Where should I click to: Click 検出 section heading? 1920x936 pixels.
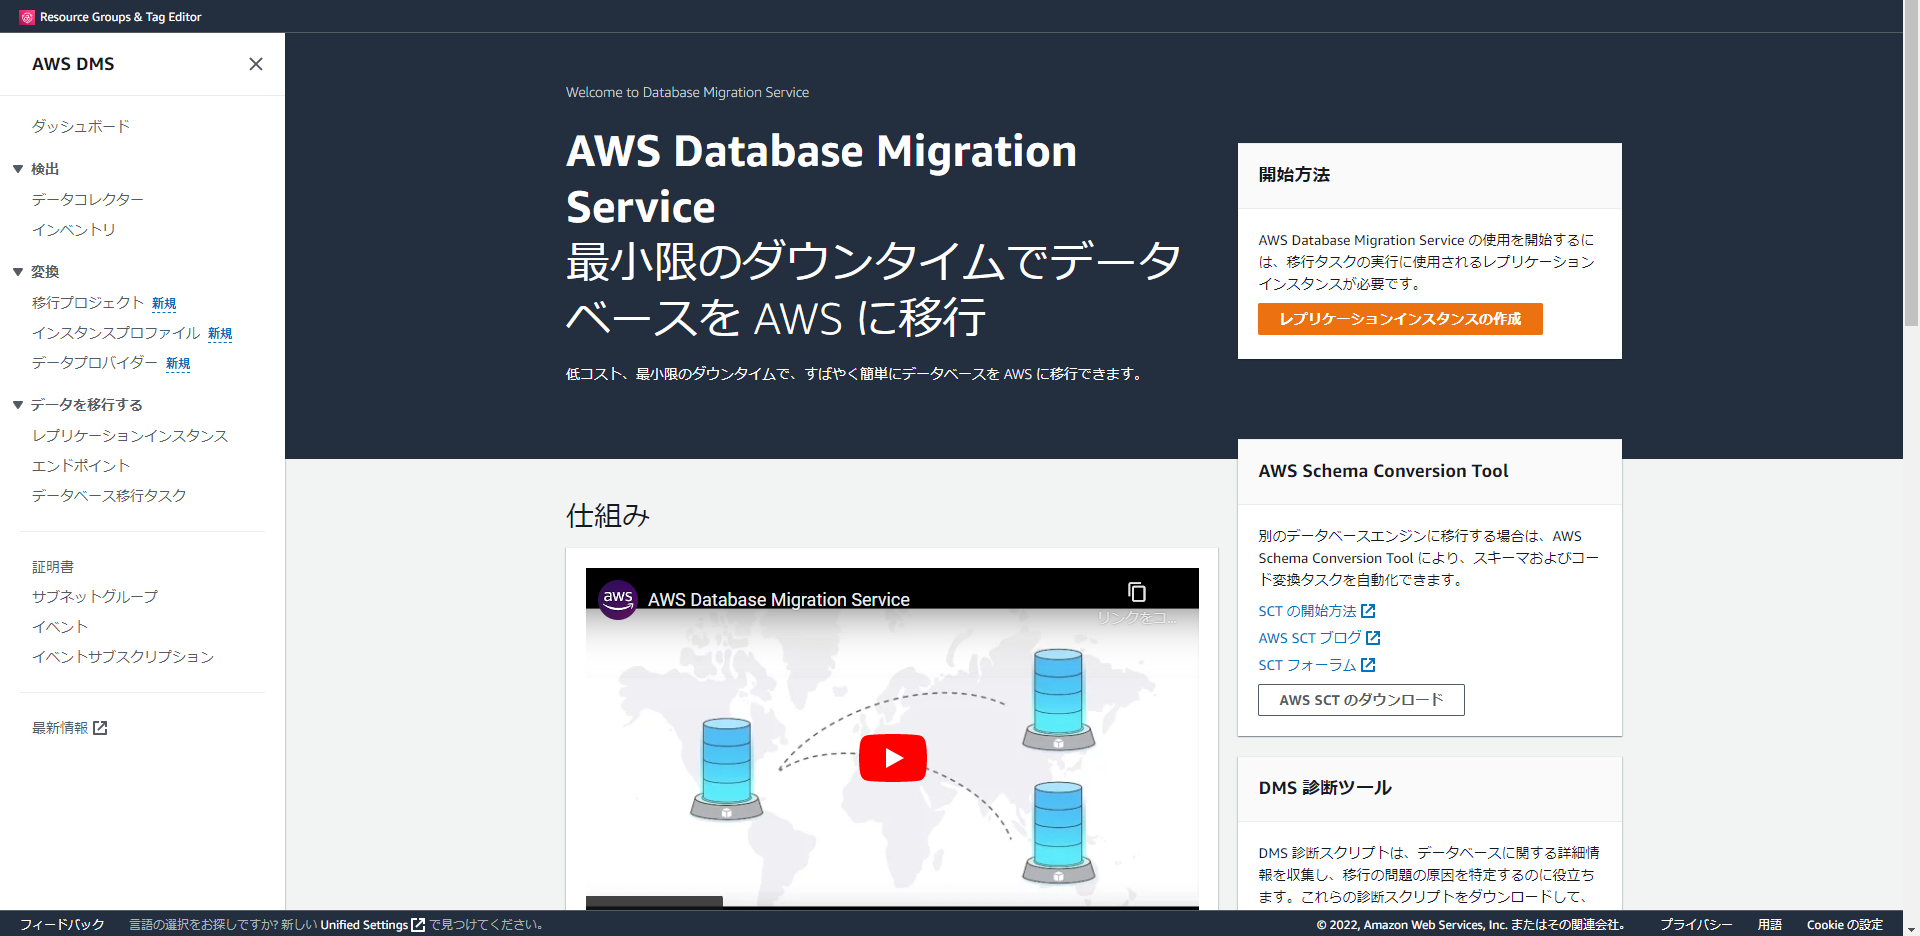pos(45,169)
